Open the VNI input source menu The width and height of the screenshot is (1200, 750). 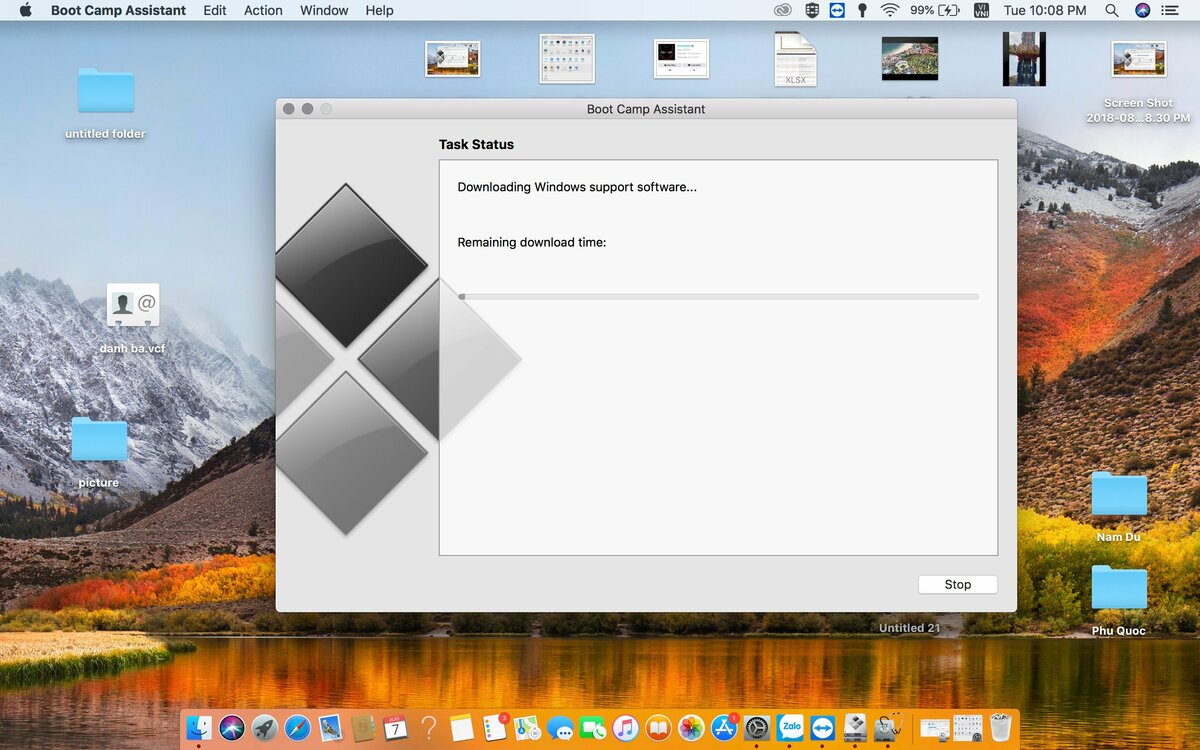981,10
